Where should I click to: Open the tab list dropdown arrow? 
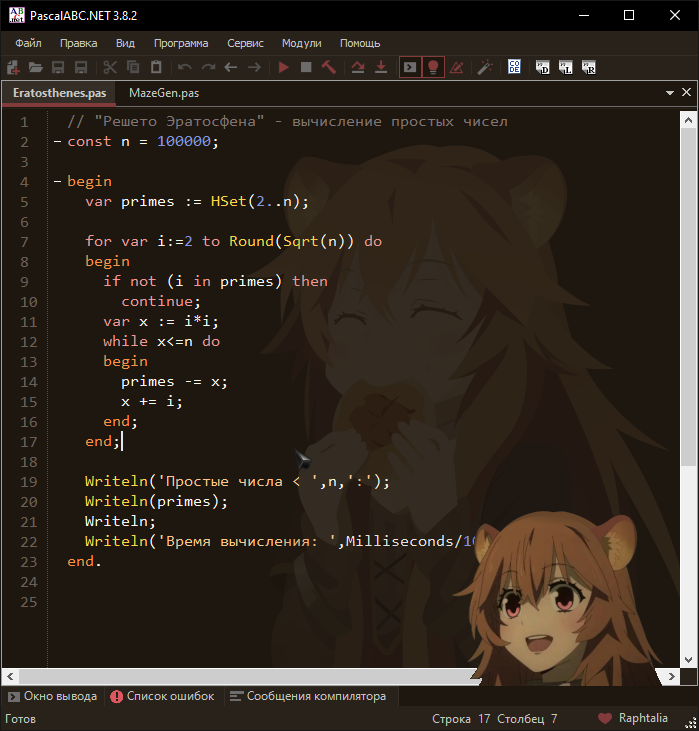point(670,93)
